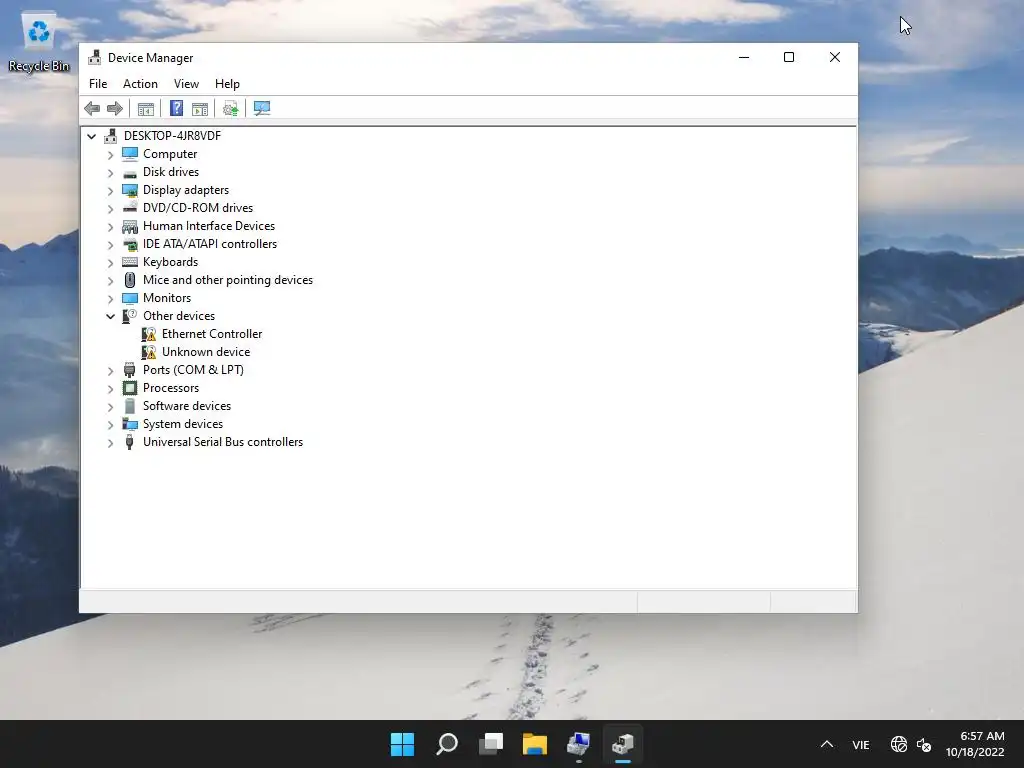The width and height of the screenshot is (1024, 768).
Task: Collapse the DESKTOP-4JR8VDF root node
Action: (x=91, y=136)
